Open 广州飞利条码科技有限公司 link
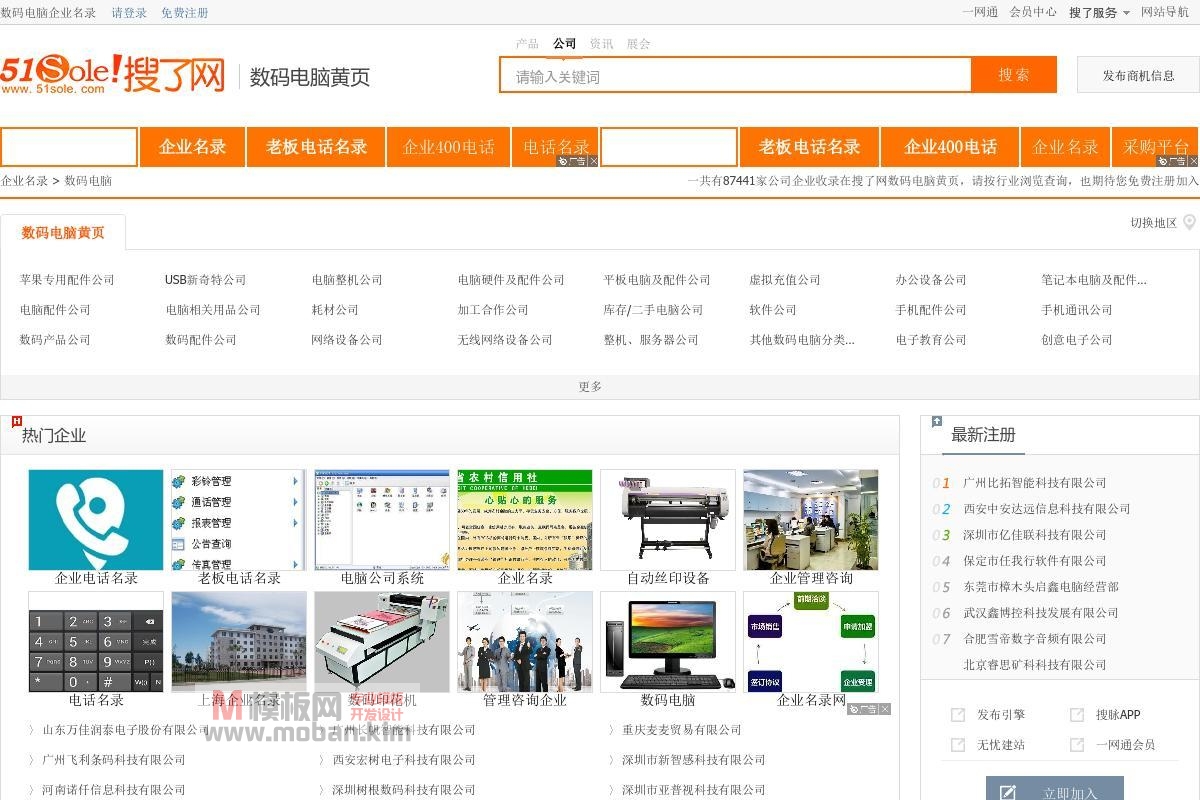The image size is (1200, 800). 114,760
